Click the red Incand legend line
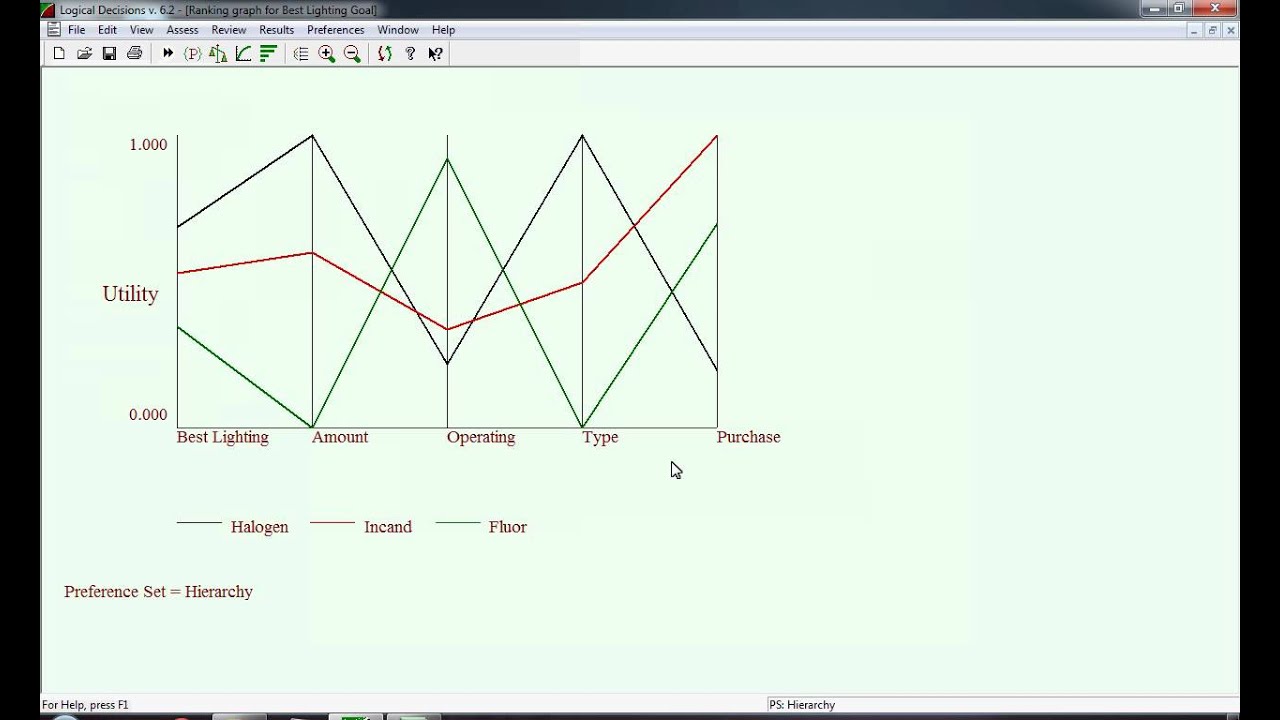The image size is (1280, 720). [x=333, y=523]
